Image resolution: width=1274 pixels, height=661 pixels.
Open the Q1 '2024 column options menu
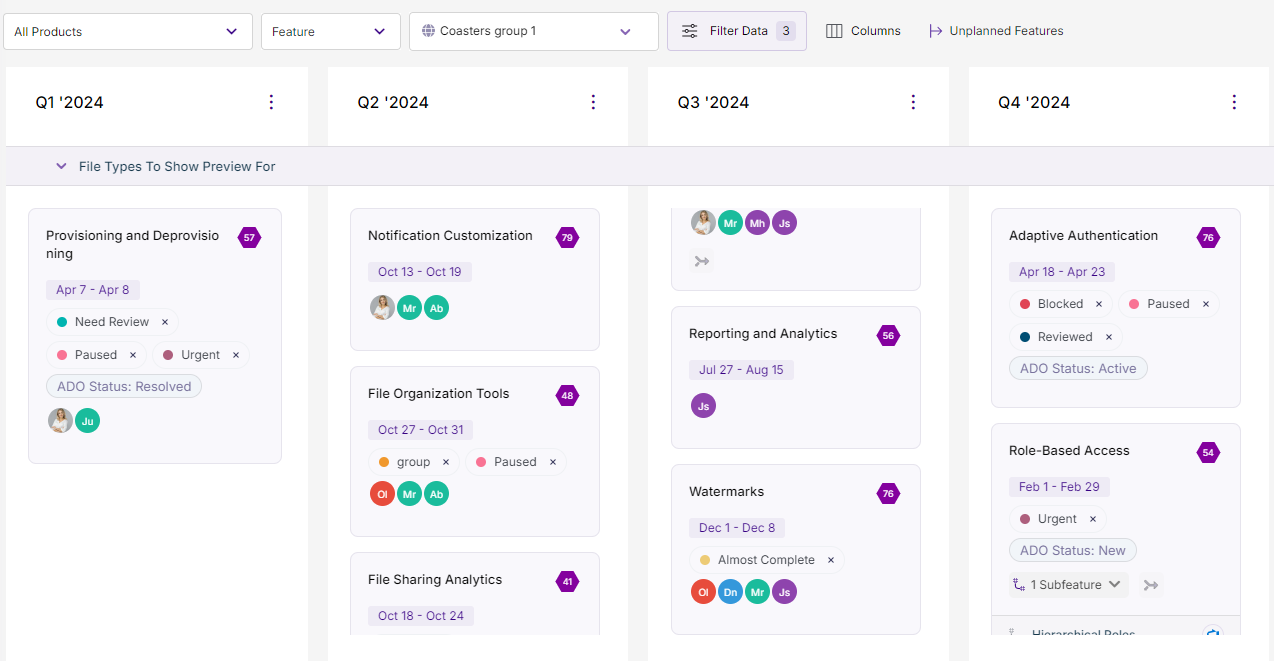[x=271, y=101]
